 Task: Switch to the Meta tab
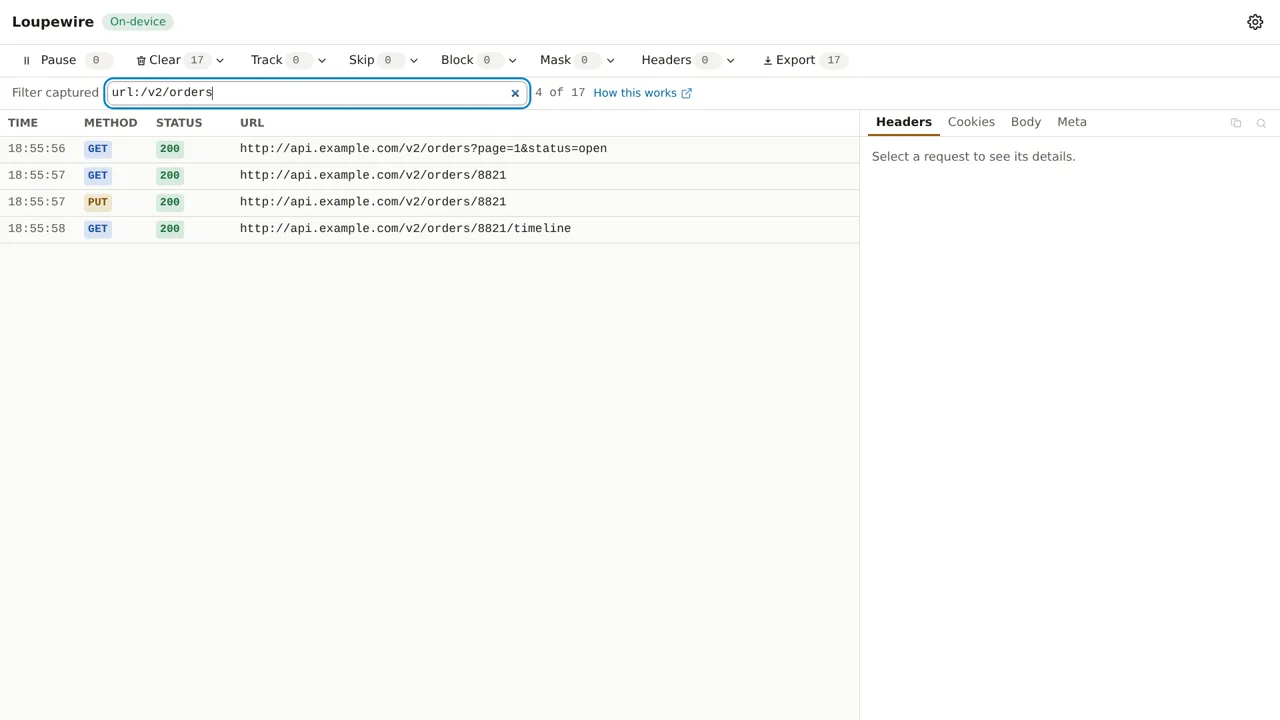pyautogui.click(x=1072, y=122)
